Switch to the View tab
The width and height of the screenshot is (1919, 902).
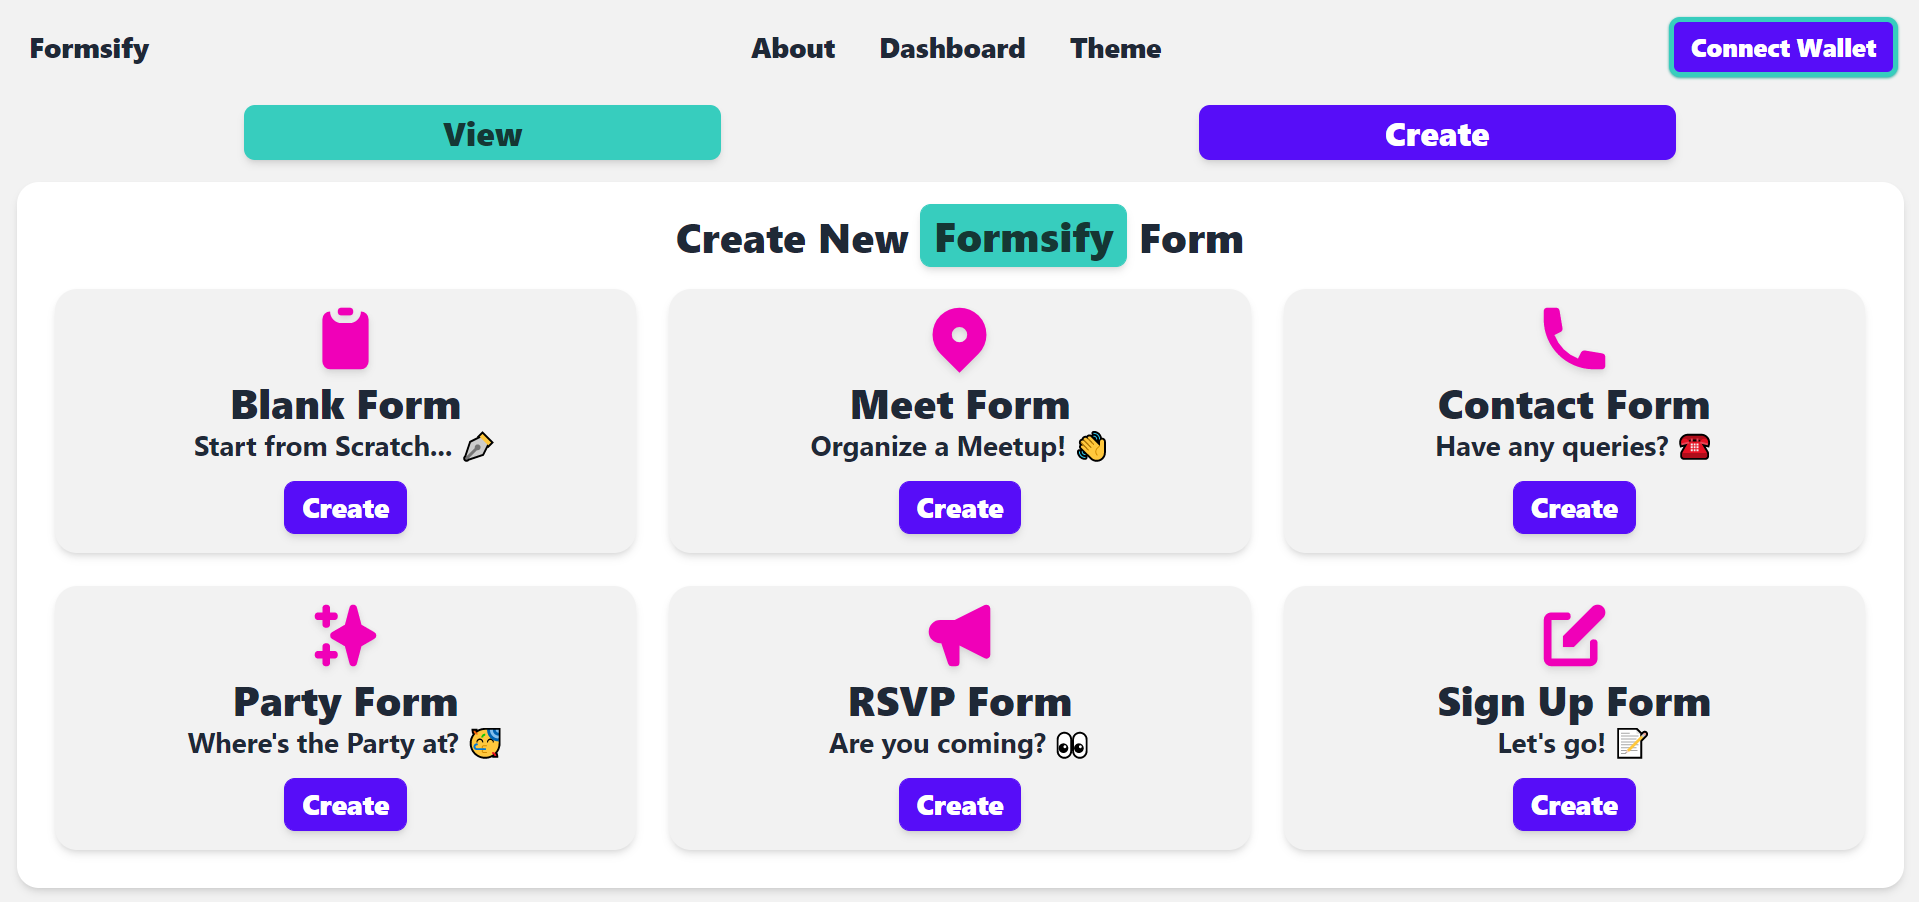pos(482,133)
